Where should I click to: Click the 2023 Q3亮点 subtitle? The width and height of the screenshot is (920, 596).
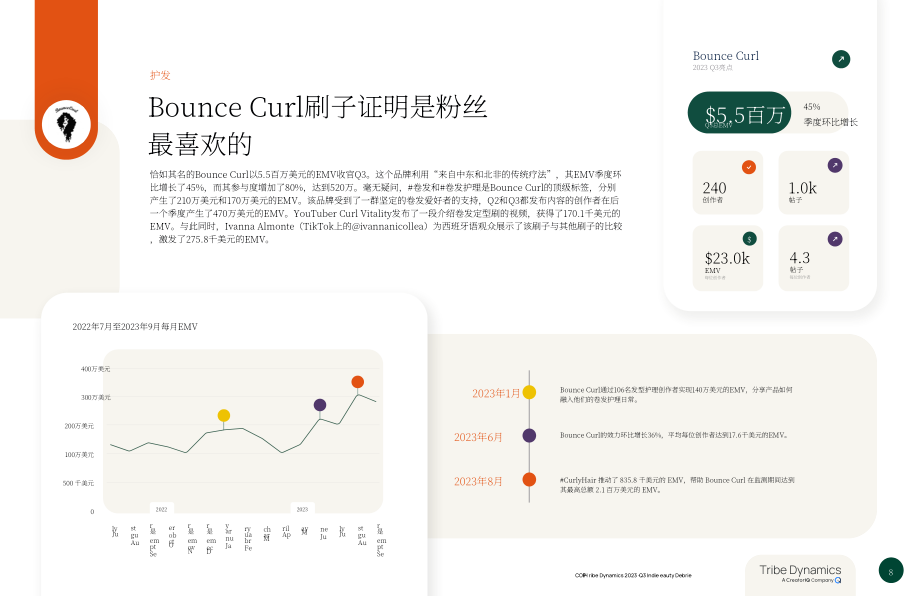[x=712, y=67]
